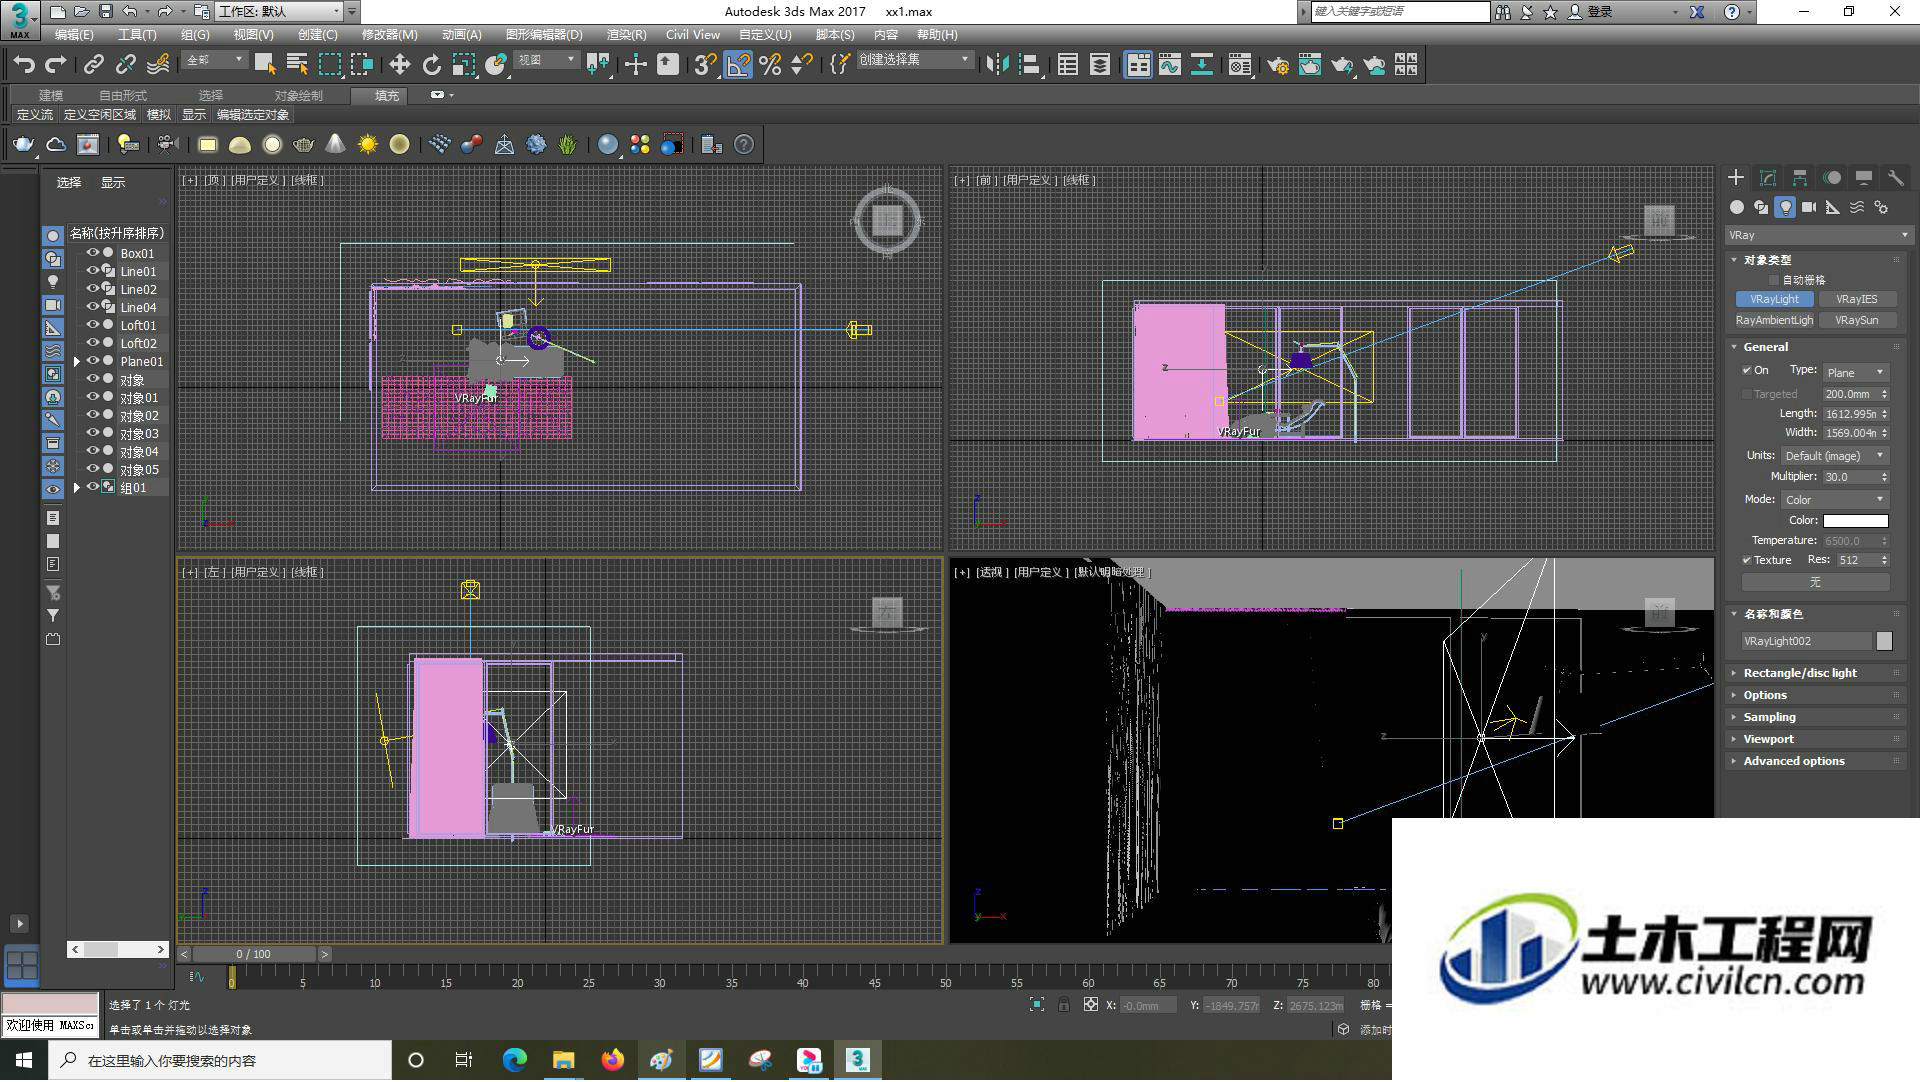
Task: Click the Mirror tool icon
Action: [997, 65]
